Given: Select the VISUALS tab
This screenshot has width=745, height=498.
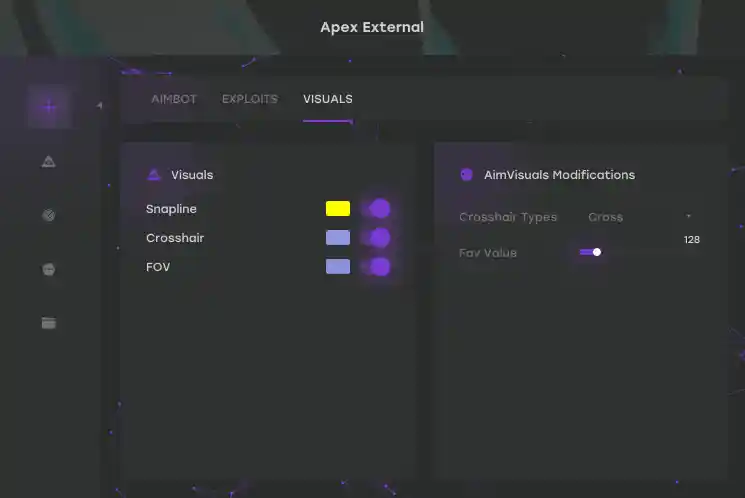Looking at the screenshot, I should click(x=328, y=99).
